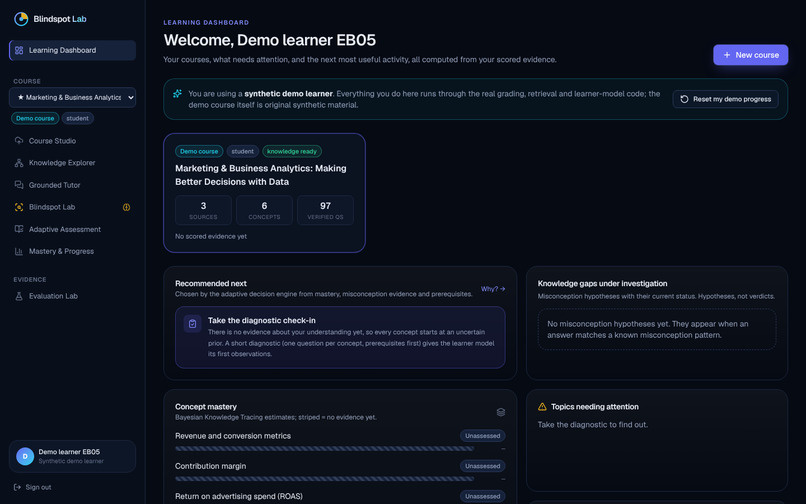Click the 97 Verified Qs stat box
The height and width of the screenshot is (504, 806).
click(x=325, y=210)
